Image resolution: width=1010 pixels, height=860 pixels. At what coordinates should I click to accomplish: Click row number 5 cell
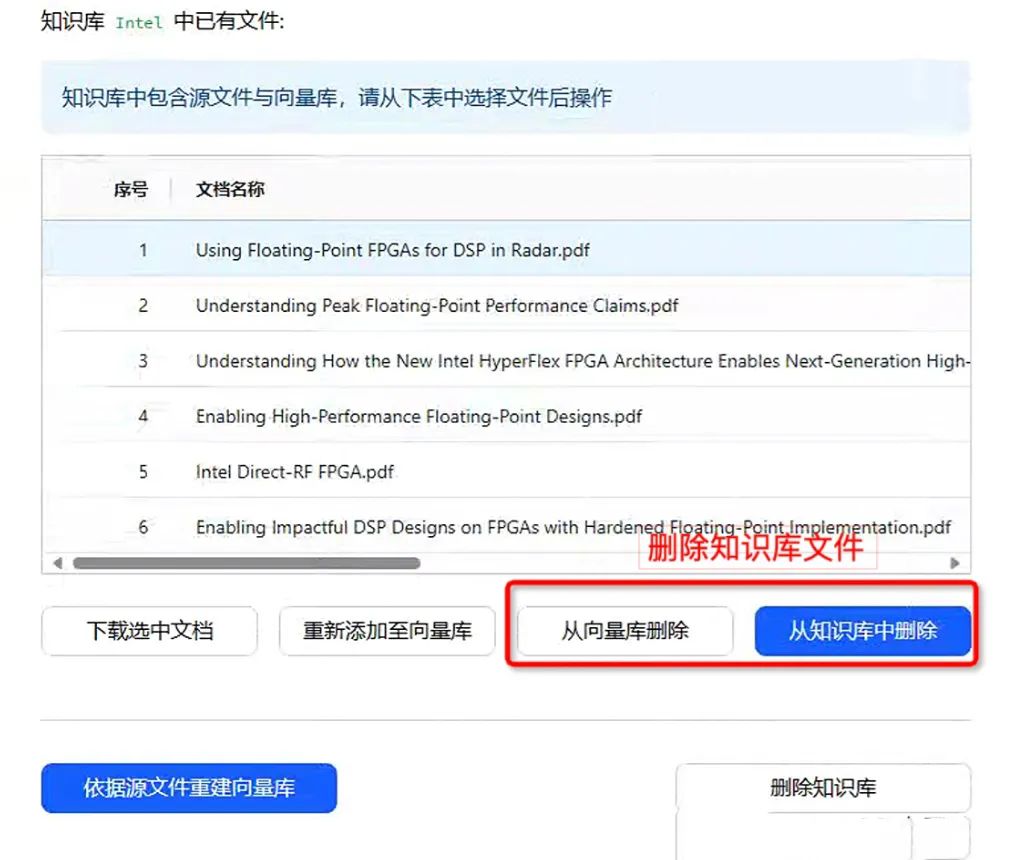click(143, 471)
